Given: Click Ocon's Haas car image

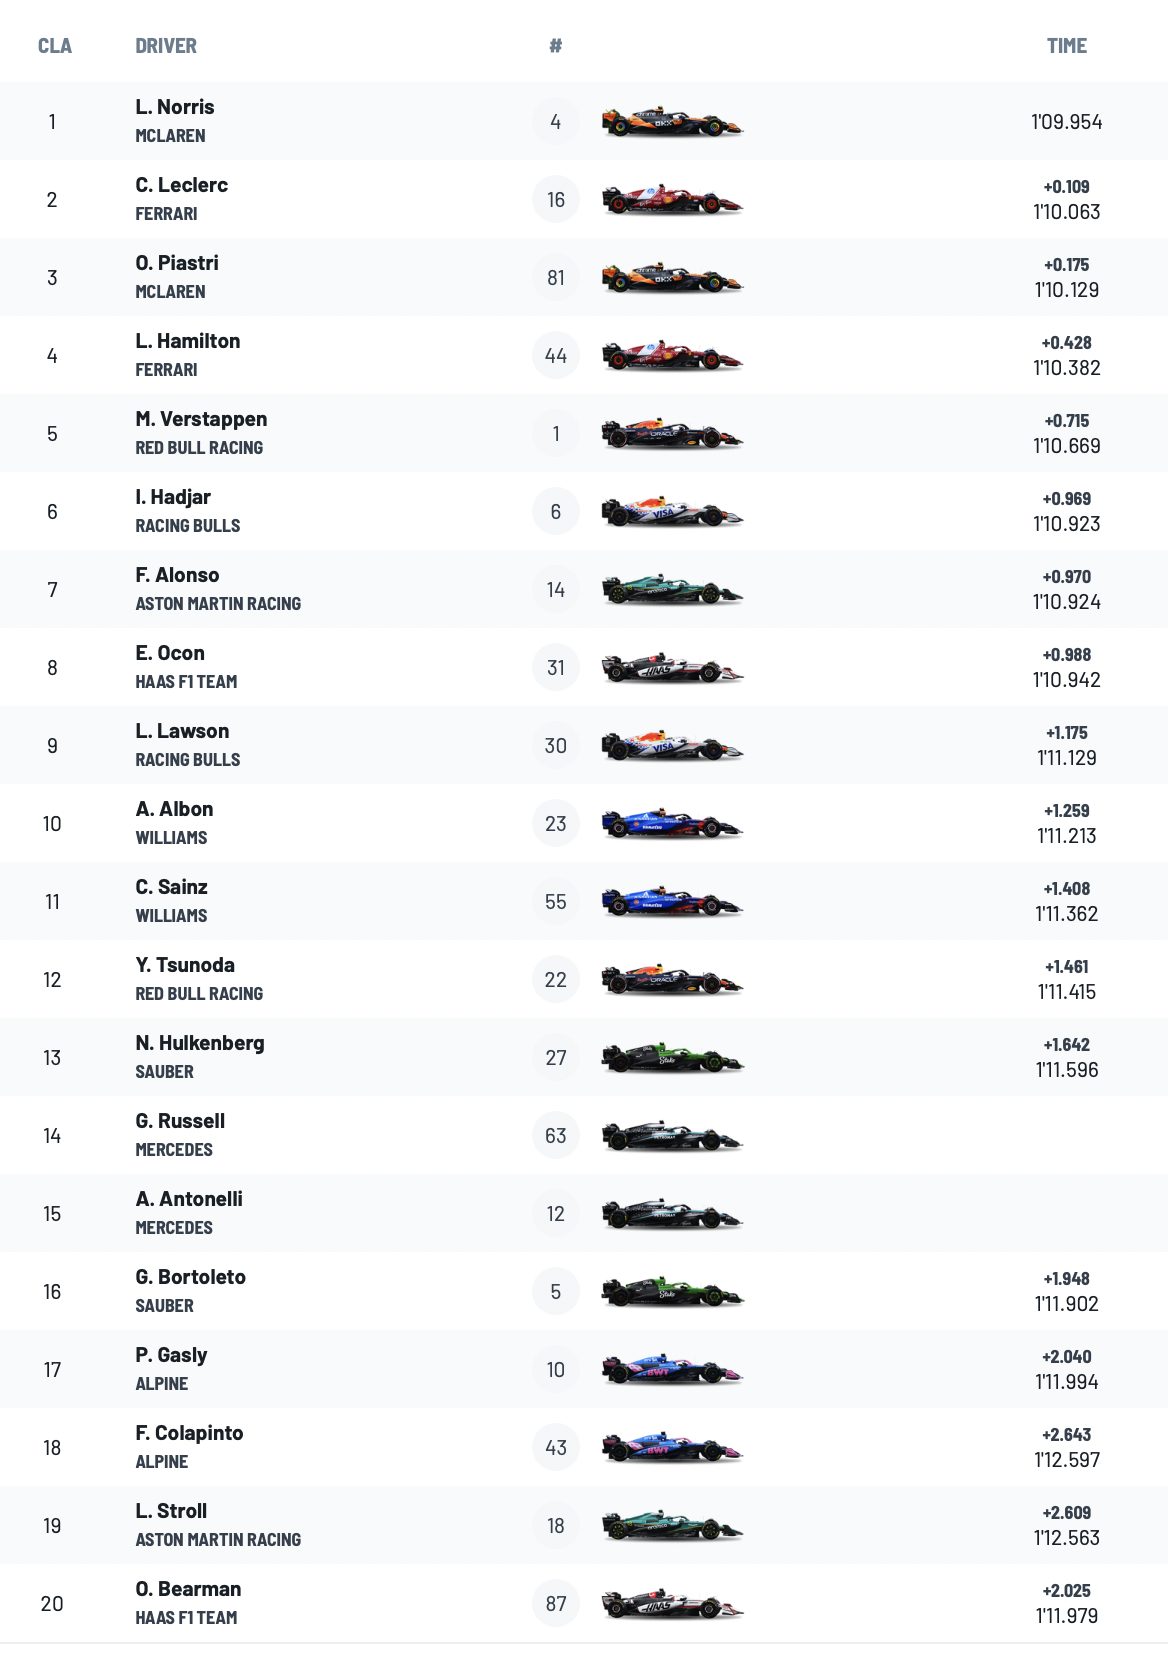Looking at the screenshot, I should (x=672, y=668).
